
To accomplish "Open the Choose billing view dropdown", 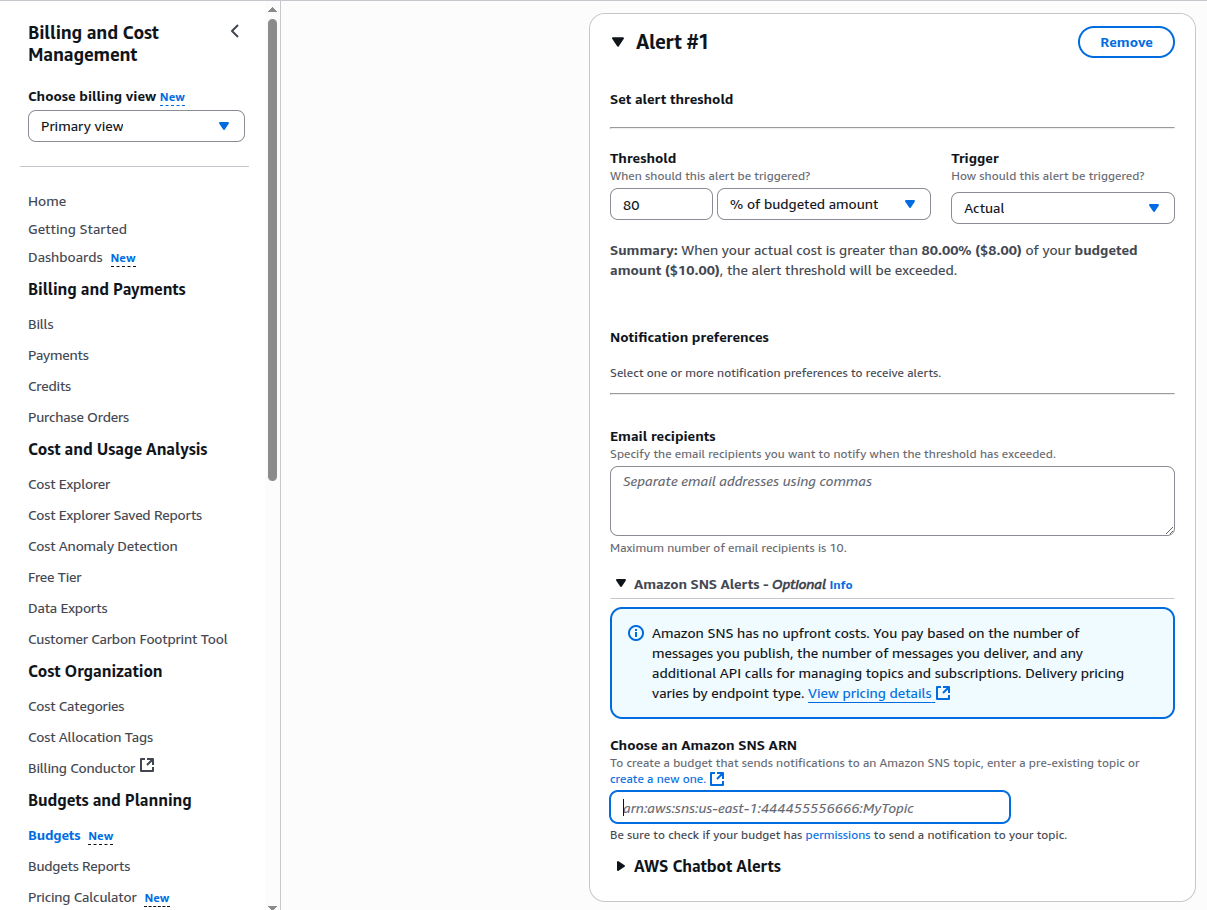I will (136, 126).
